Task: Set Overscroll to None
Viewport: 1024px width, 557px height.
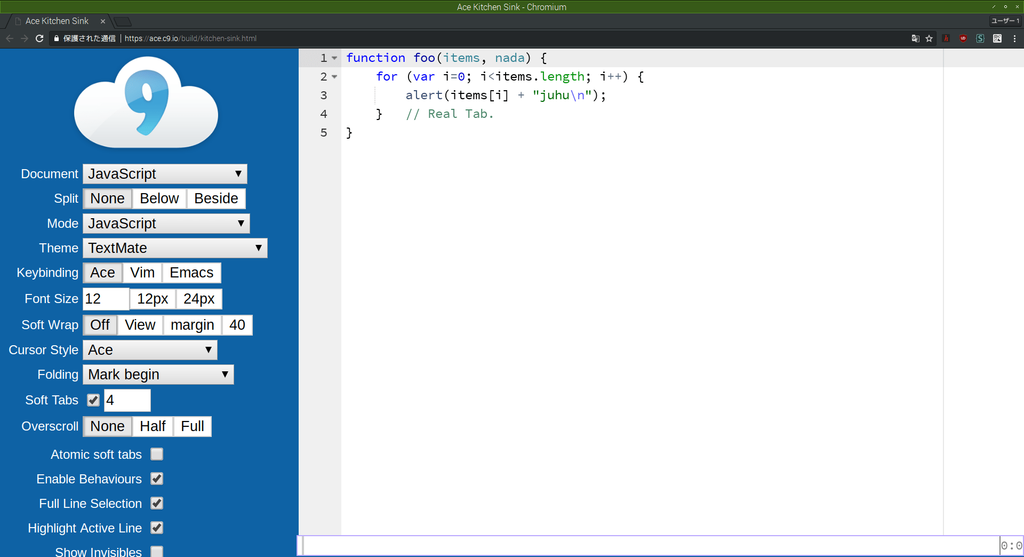Action: pos(107,426)
